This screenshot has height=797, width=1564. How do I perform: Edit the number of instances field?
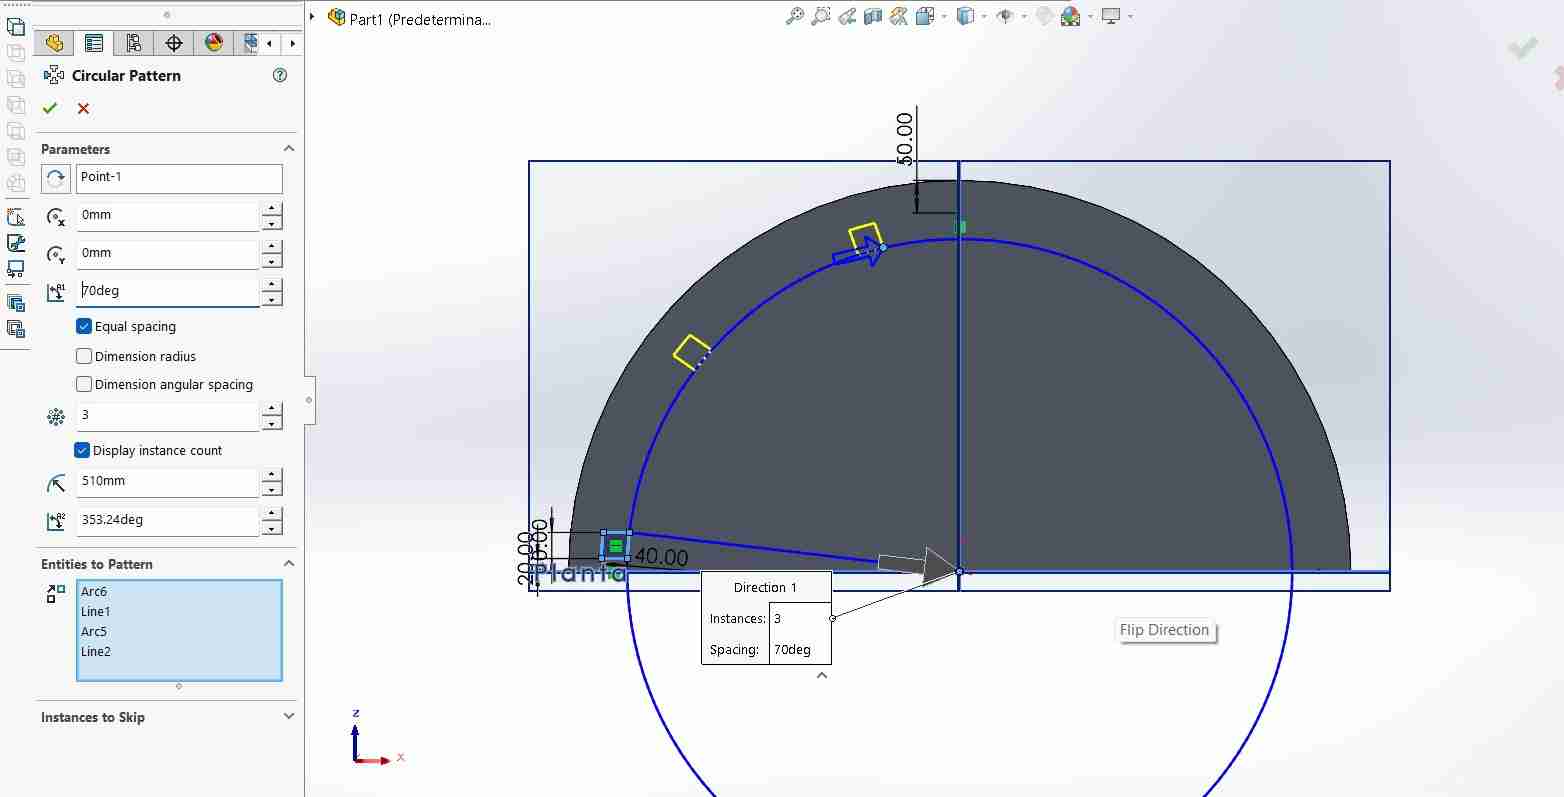point(168,415)
